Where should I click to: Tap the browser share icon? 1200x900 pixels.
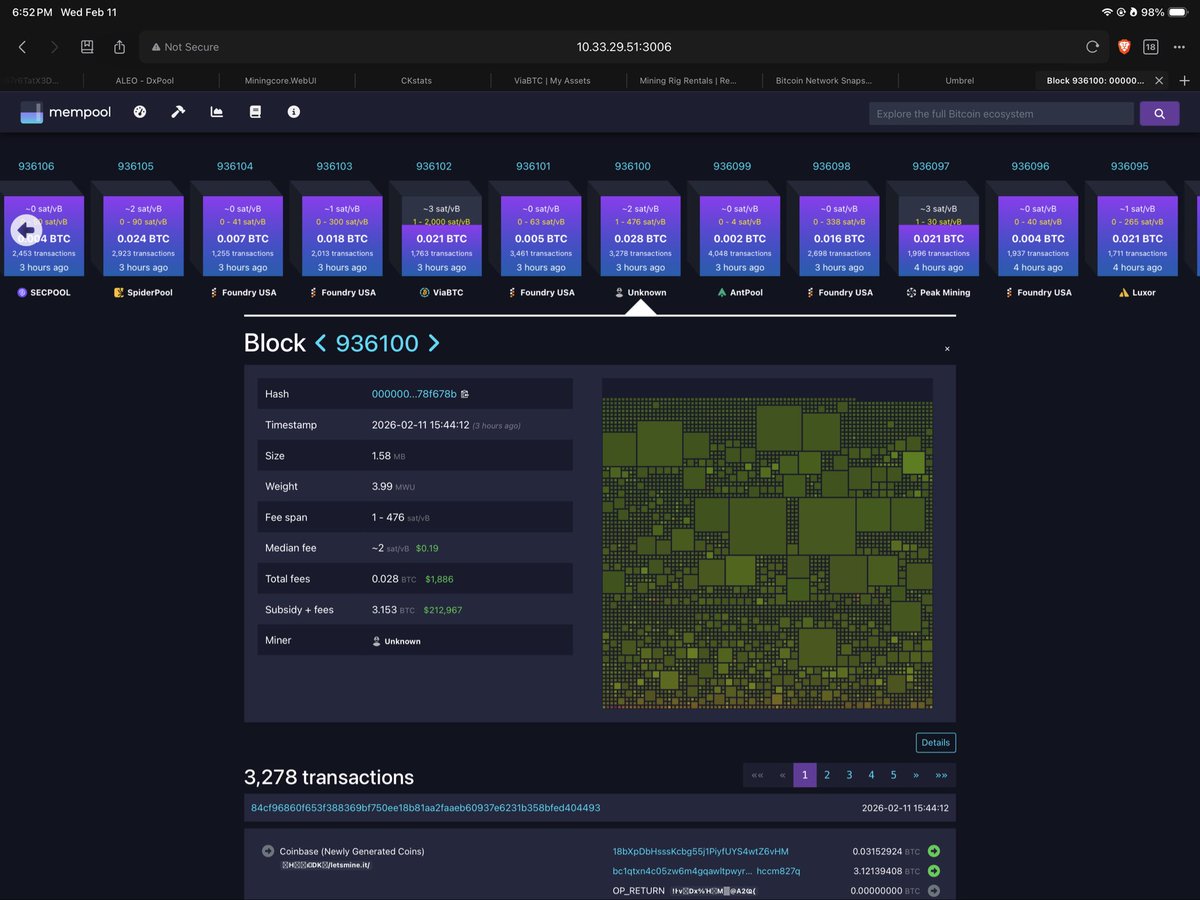[119, 47]
